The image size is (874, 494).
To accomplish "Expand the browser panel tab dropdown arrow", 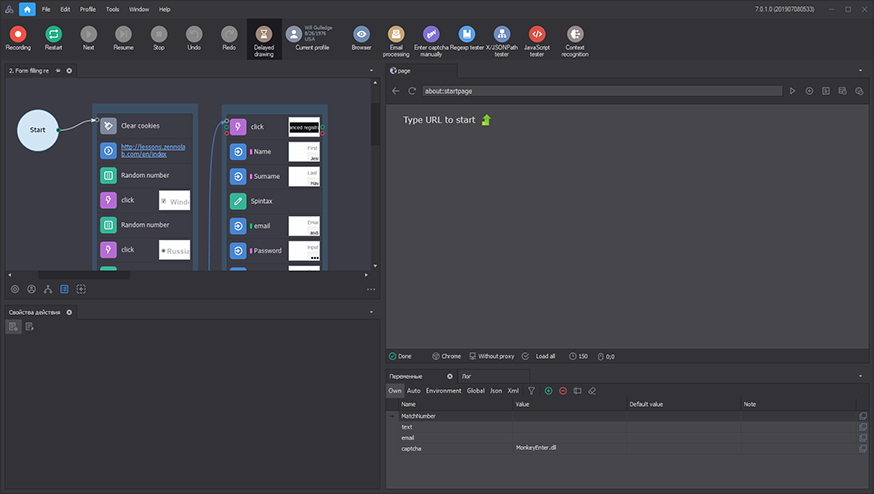I will coord(860,71).
